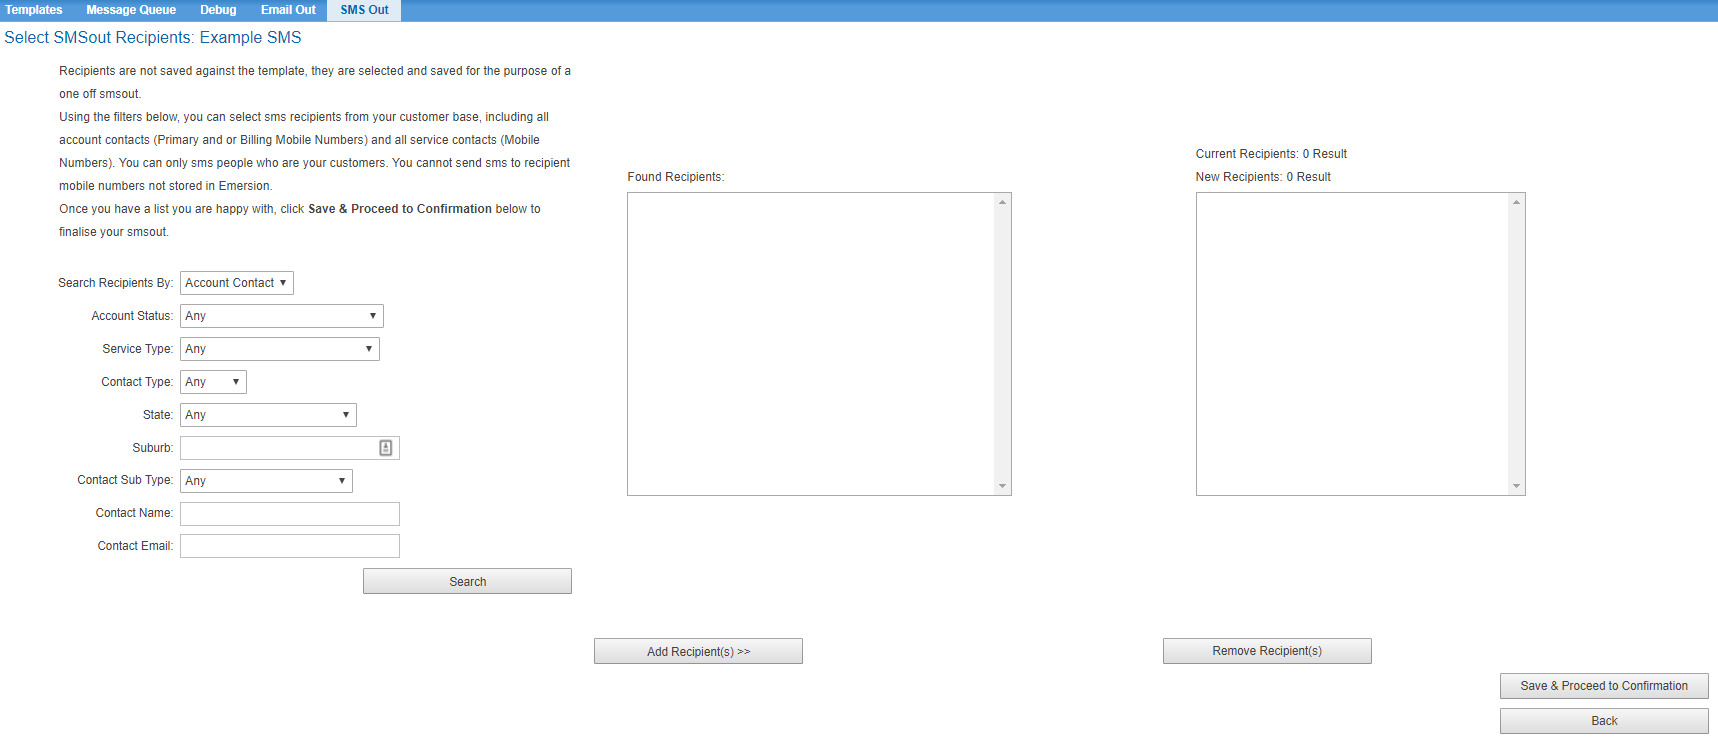Open the Message Queue tab

pos(131,10)
